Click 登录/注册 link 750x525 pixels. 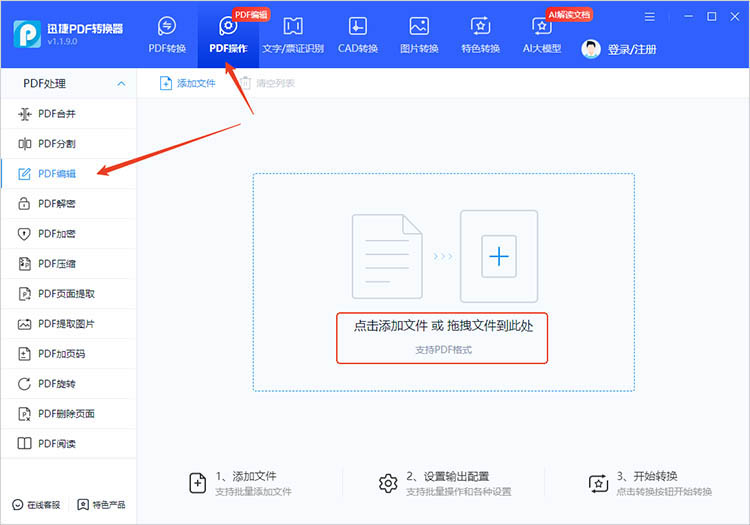coord(632,49)
